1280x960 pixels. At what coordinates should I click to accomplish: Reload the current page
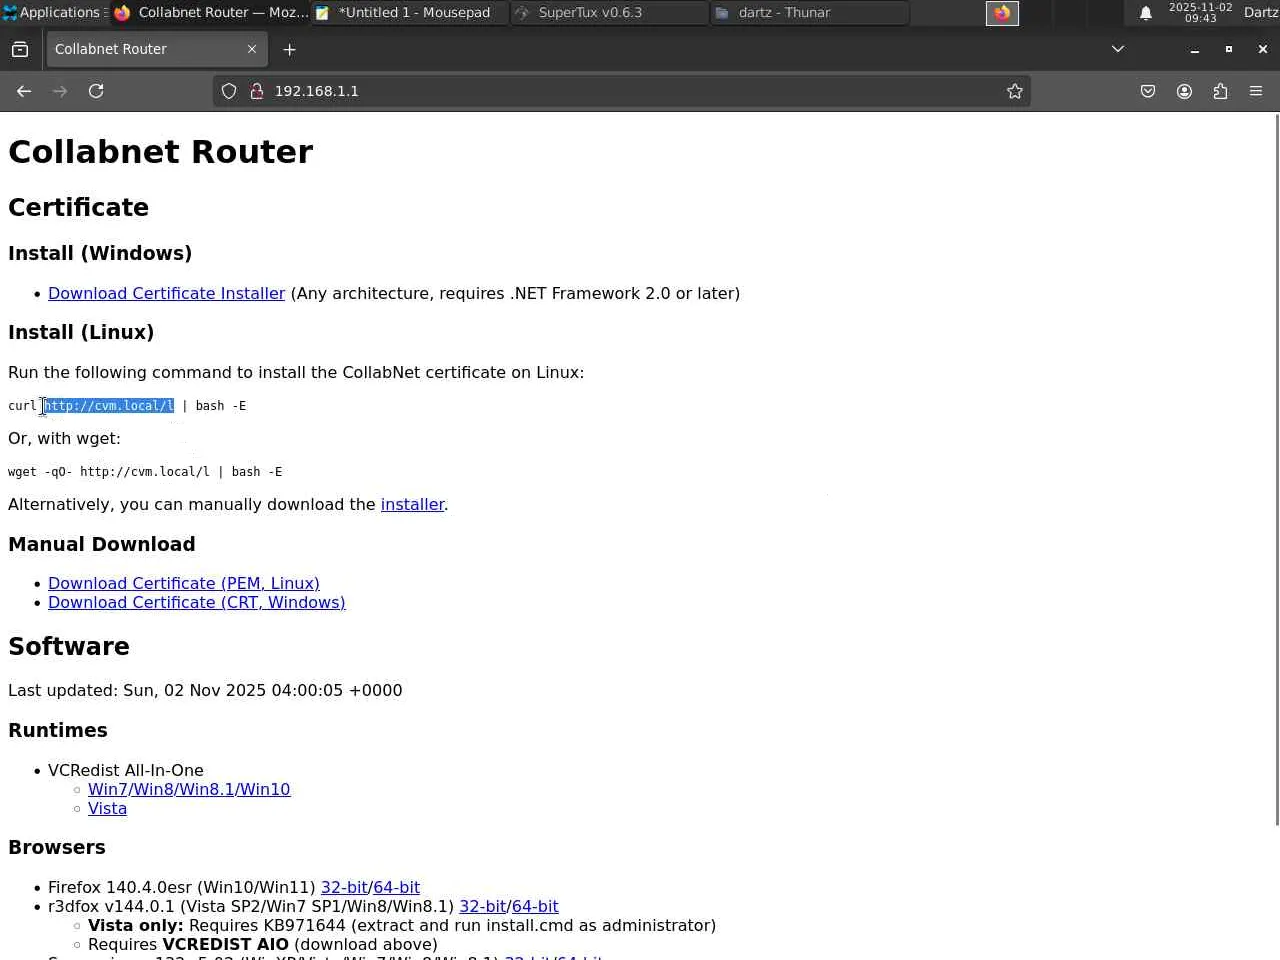point(96,91)
